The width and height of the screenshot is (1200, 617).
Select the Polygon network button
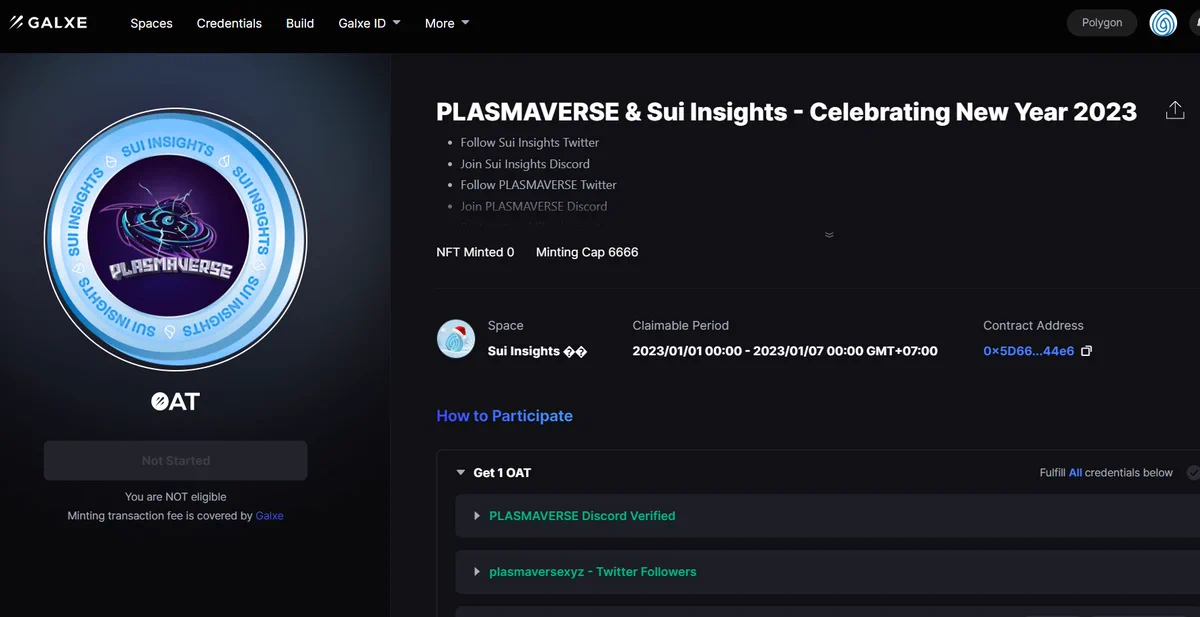pos(1102,23)
